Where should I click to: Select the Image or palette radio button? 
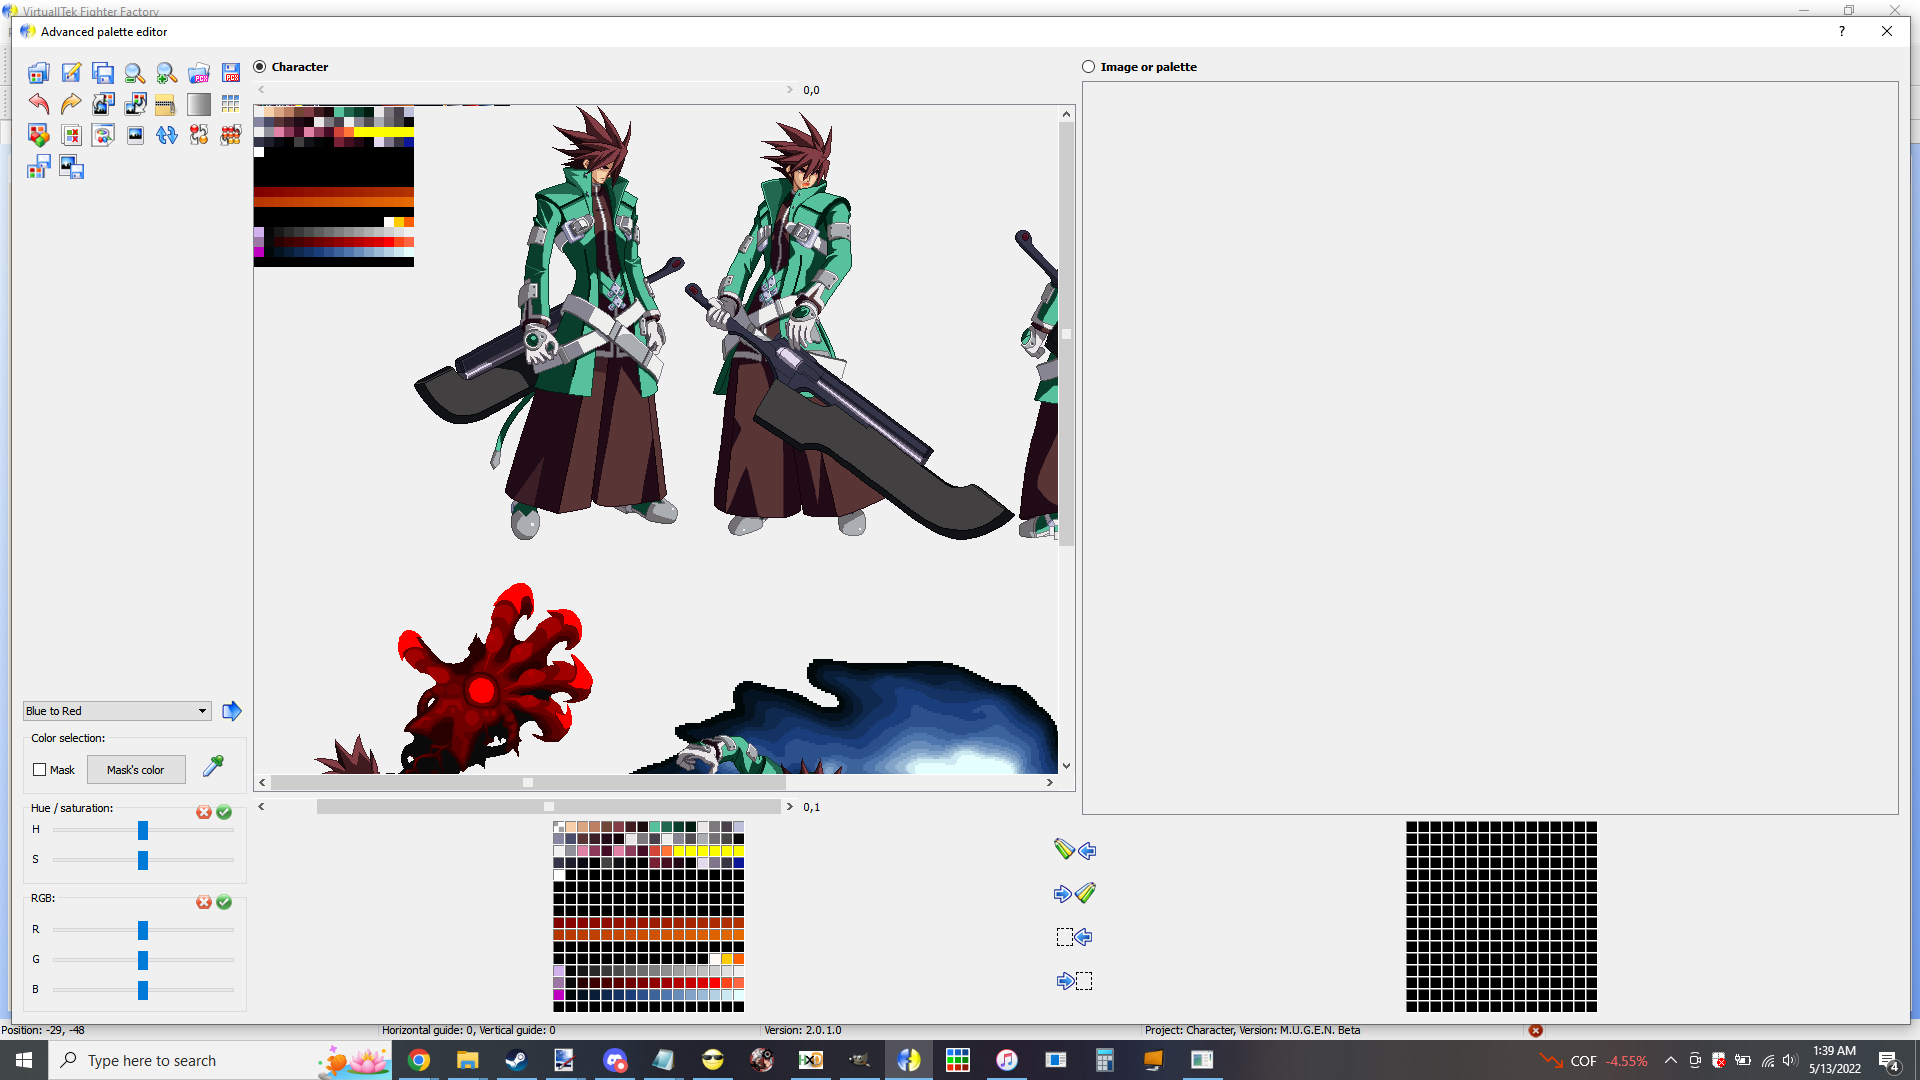pyautogui.click(x=1089, y=67)
